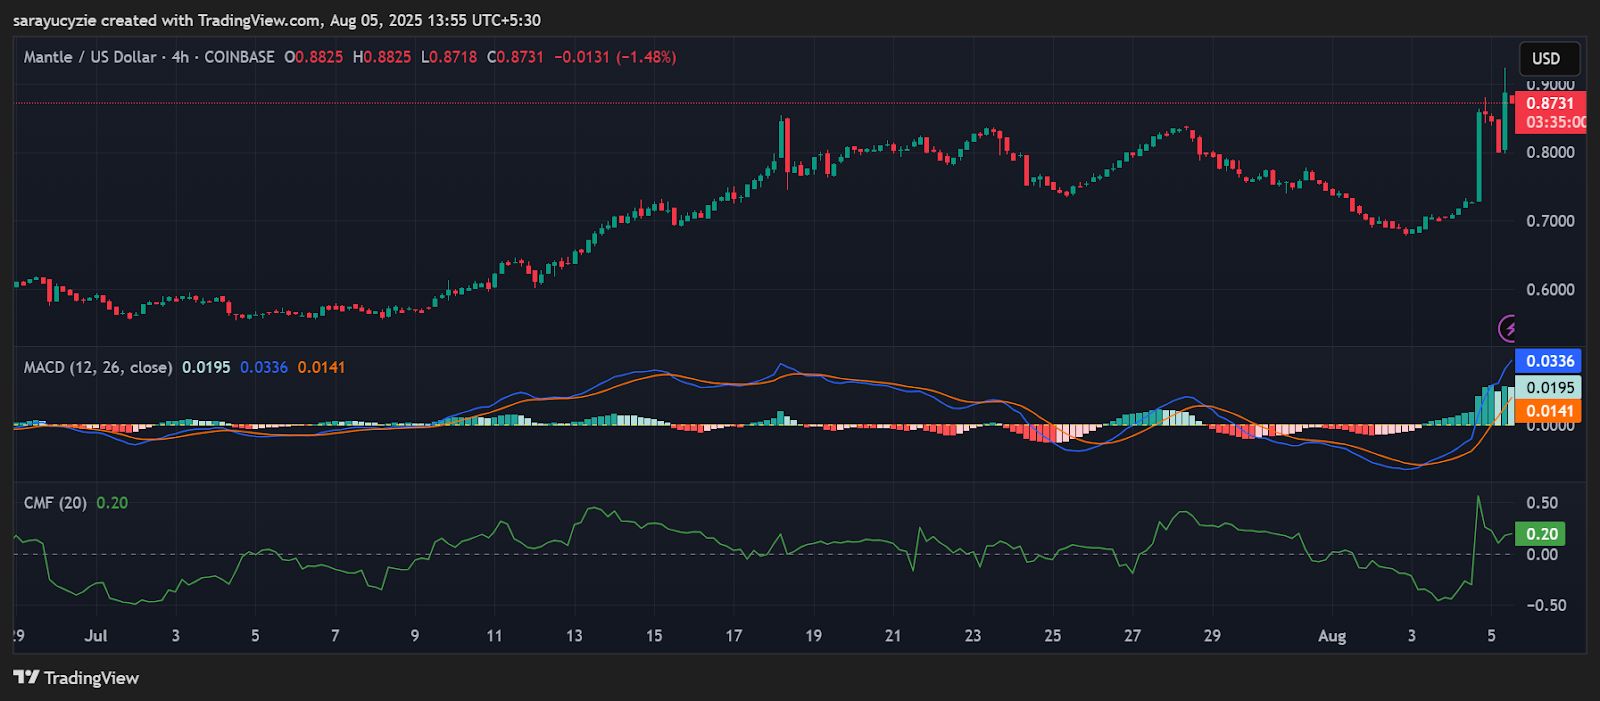The width and height of the screenshot is (1600, 701).
Task: Click the 19 date label on time axis
Action: [813, 636]
